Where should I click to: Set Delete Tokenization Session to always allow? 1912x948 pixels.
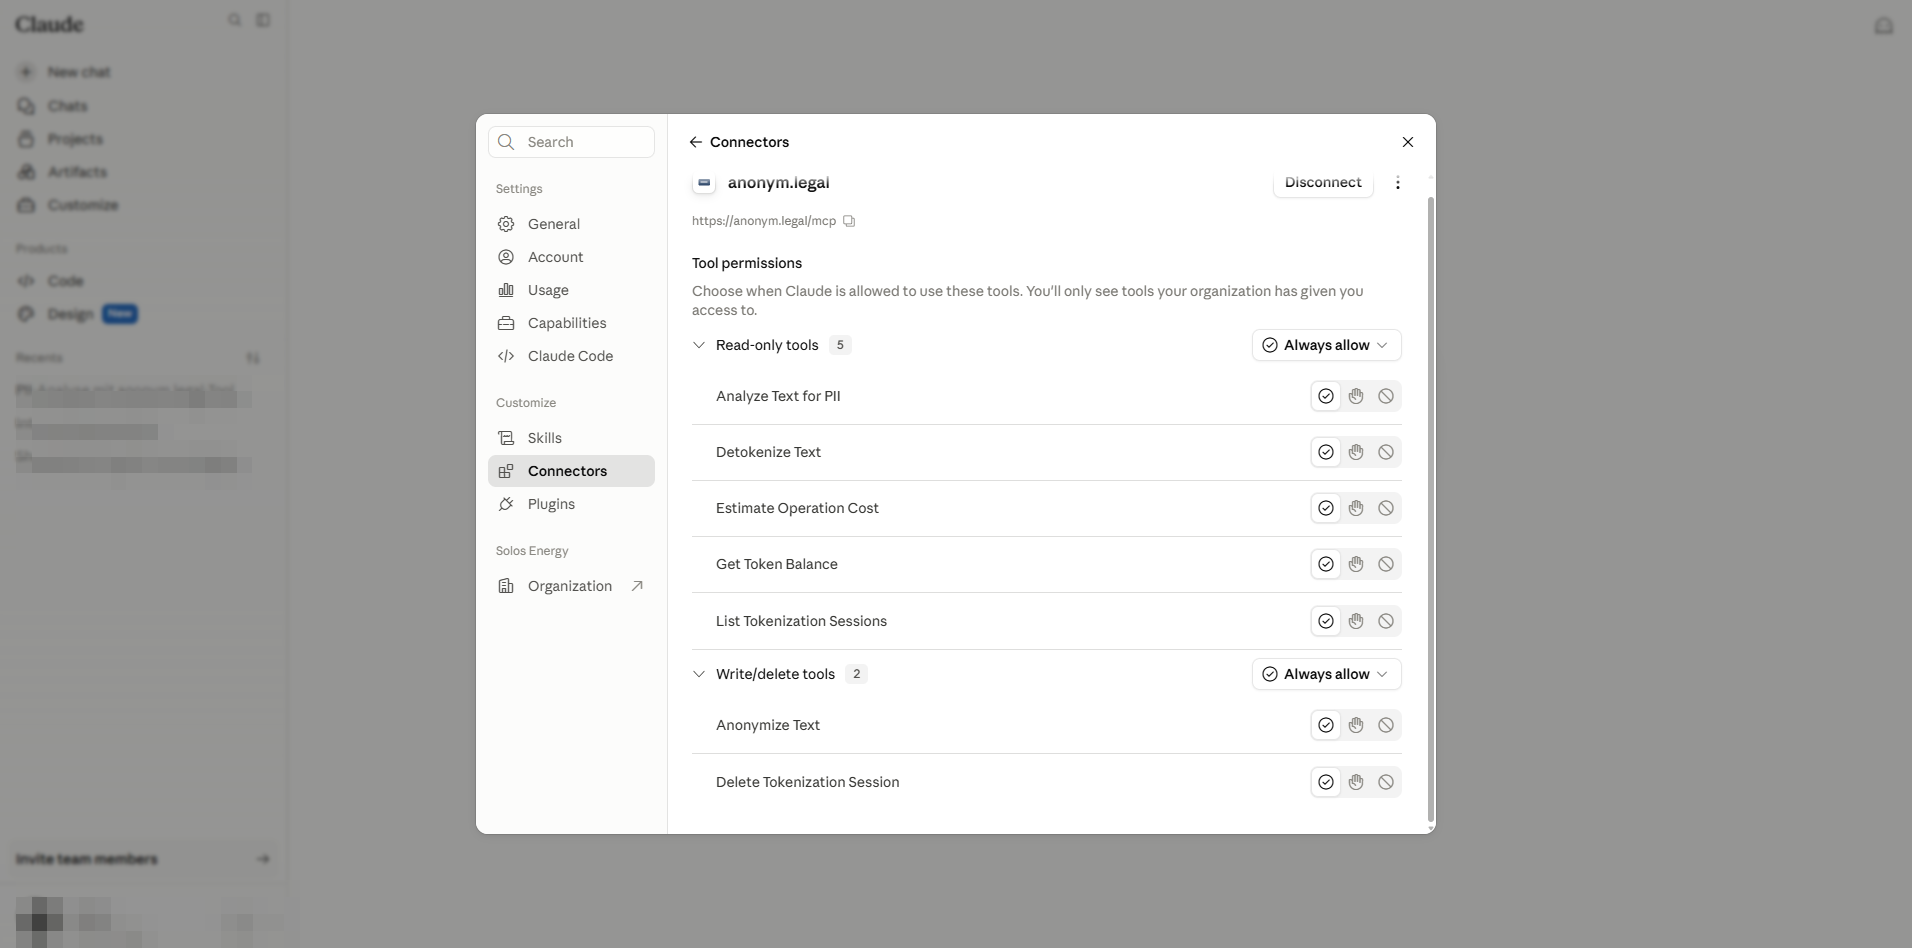1326,782
